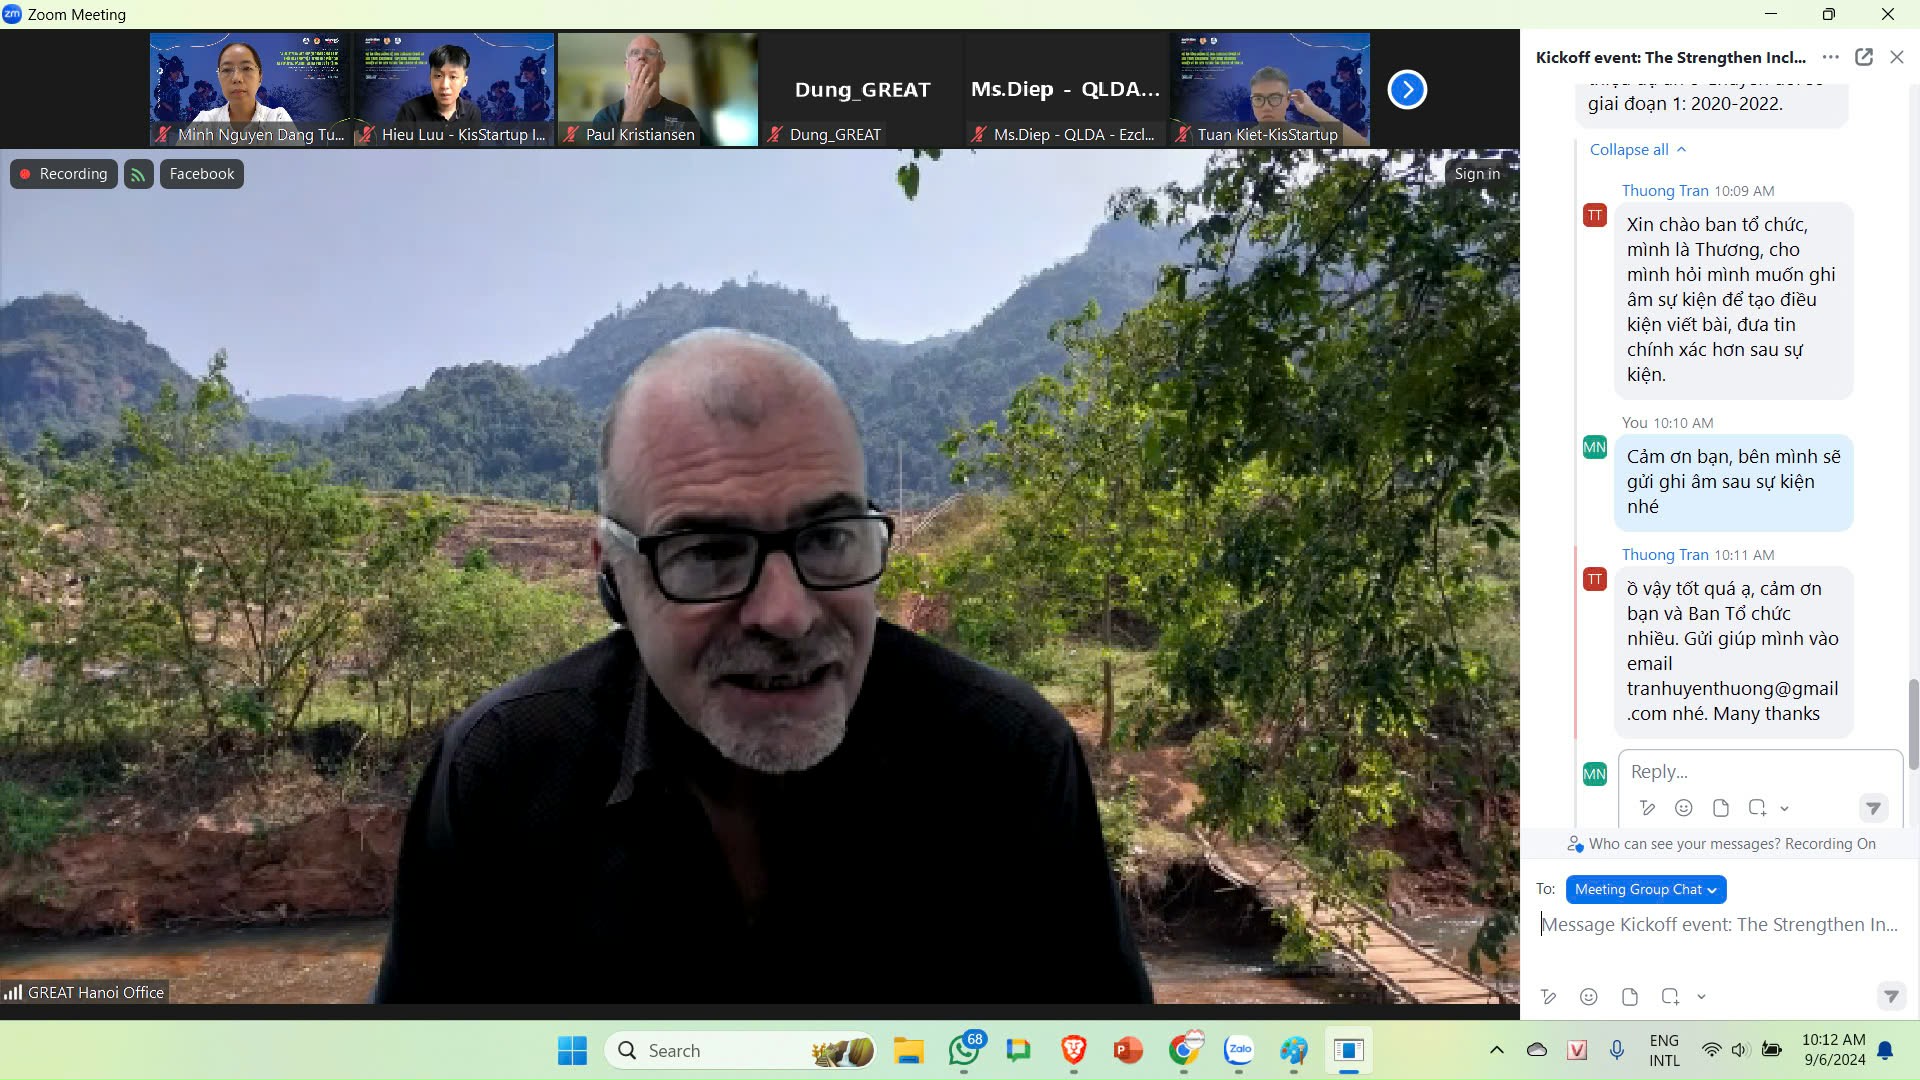Viewport: 1920px width, 1080px height.
Task: Click the chat panel scrollbar
Action: point(1913,724)
